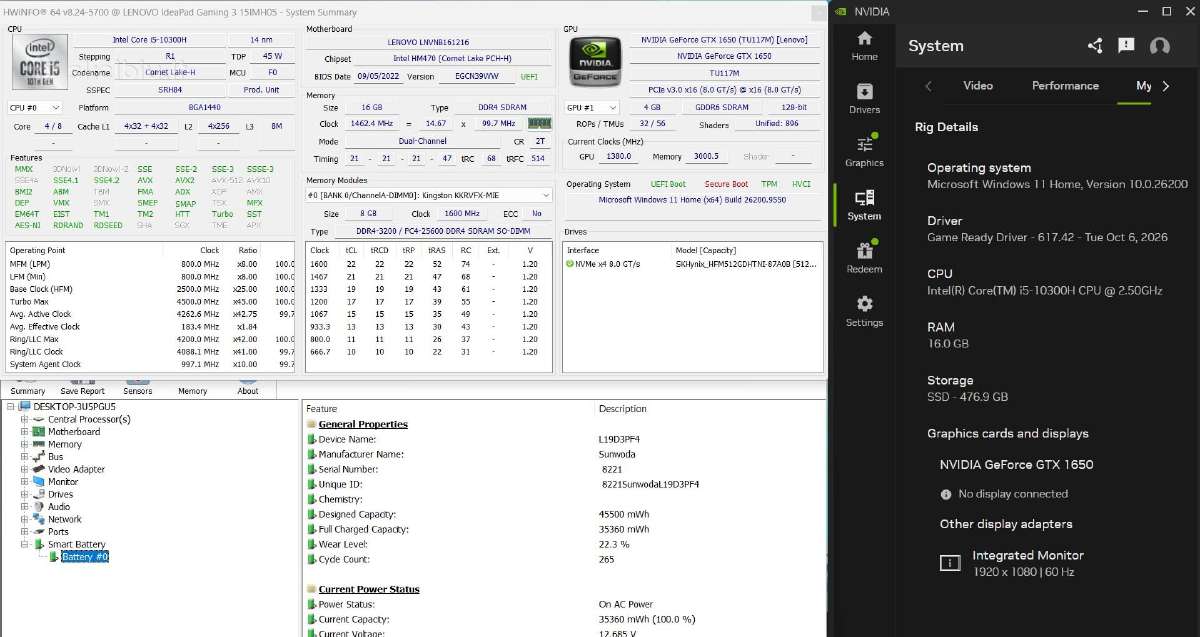Click the Wear Level value 22.3 %
The image size is (1200, 637).
point(614,544)
